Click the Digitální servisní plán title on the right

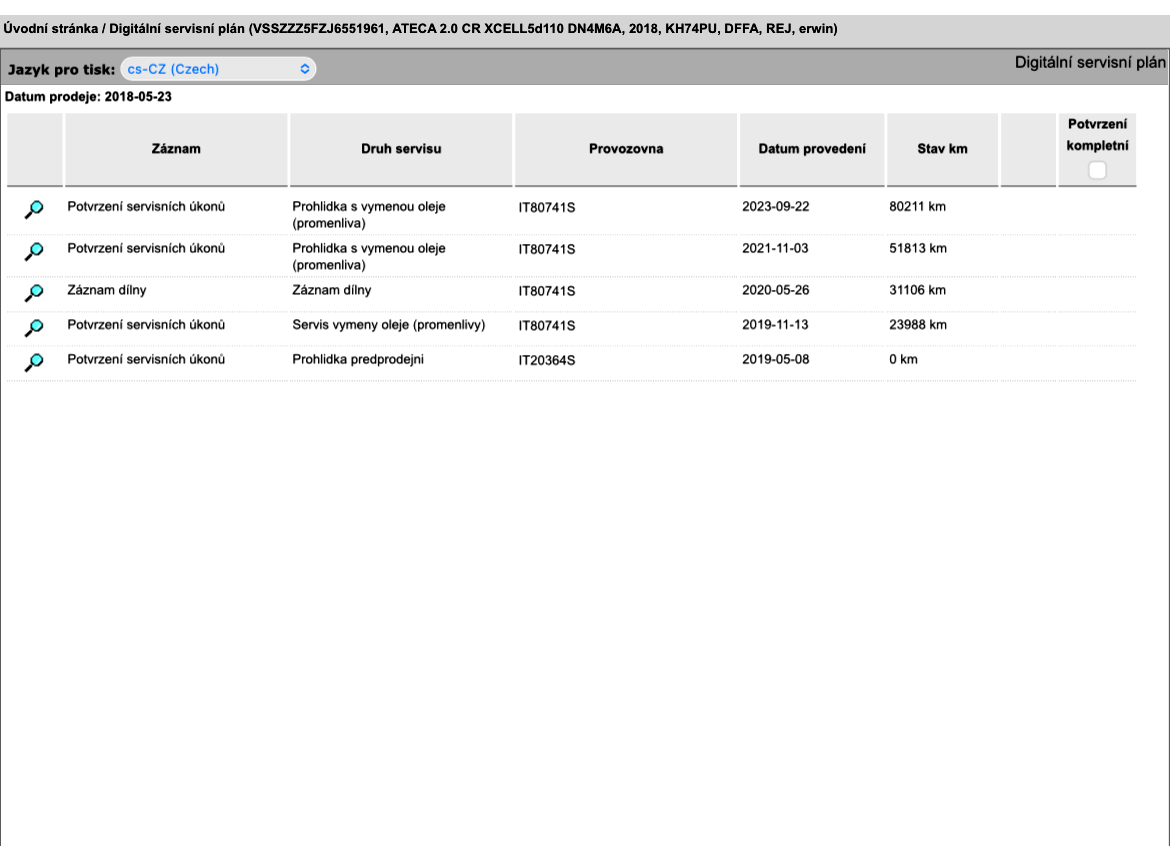[1090, 63]
